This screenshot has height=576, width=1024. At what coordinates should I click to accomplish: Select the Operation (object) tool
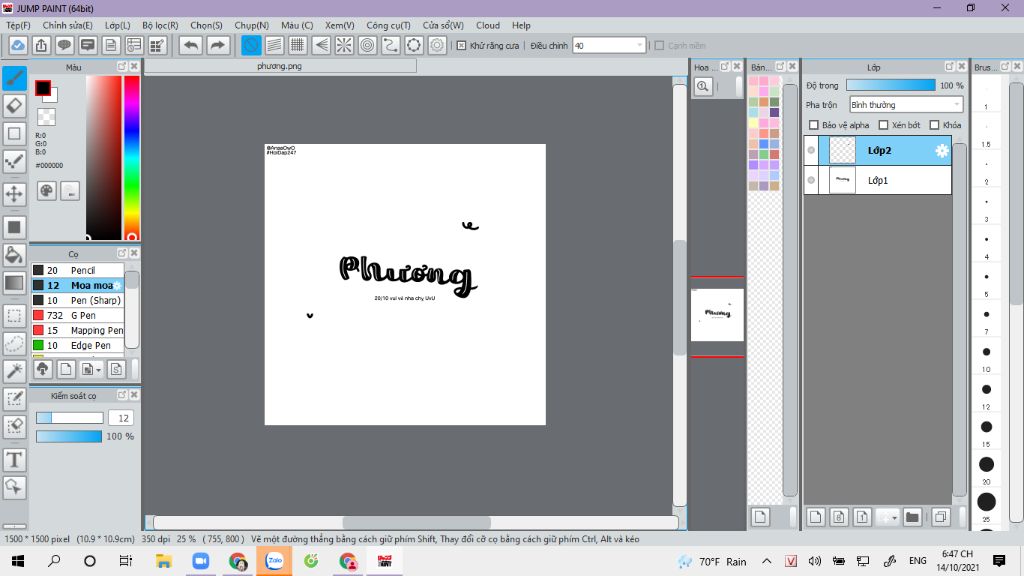(x=14, y=487)
